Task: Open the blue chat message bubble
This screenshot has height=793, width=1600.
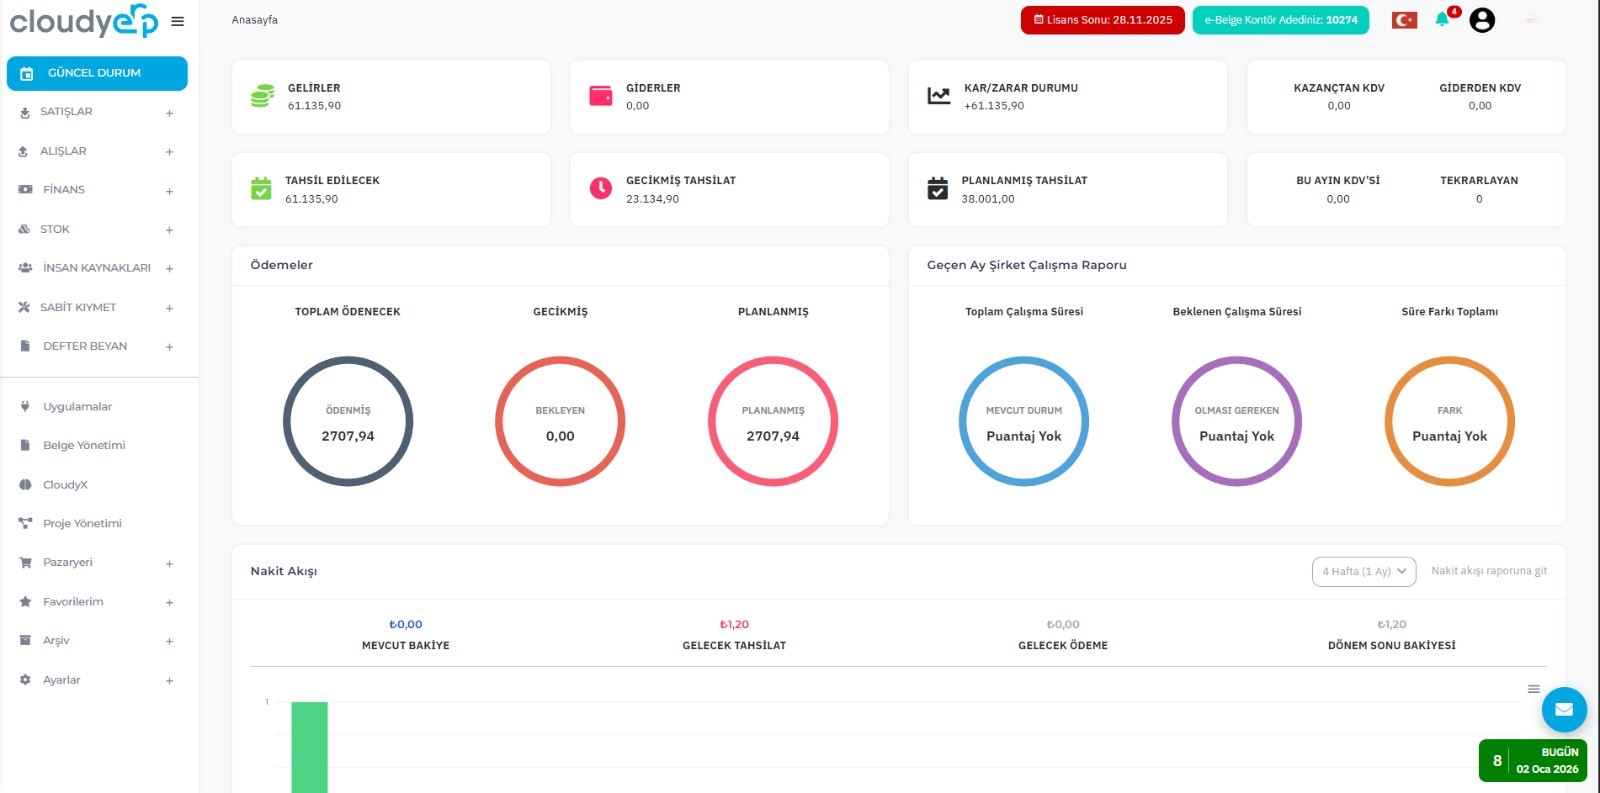Action: coord(1564,710)
